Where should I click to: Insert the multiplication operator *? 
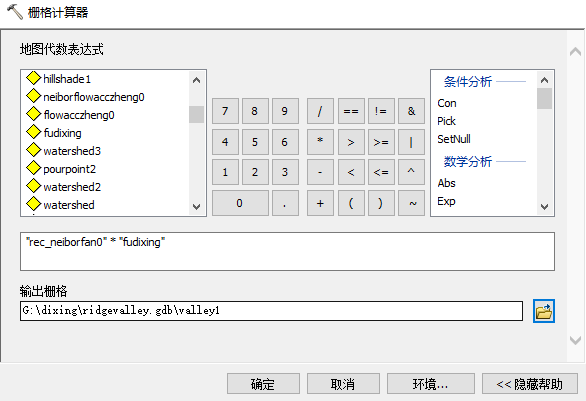click(x=320, y=142)
